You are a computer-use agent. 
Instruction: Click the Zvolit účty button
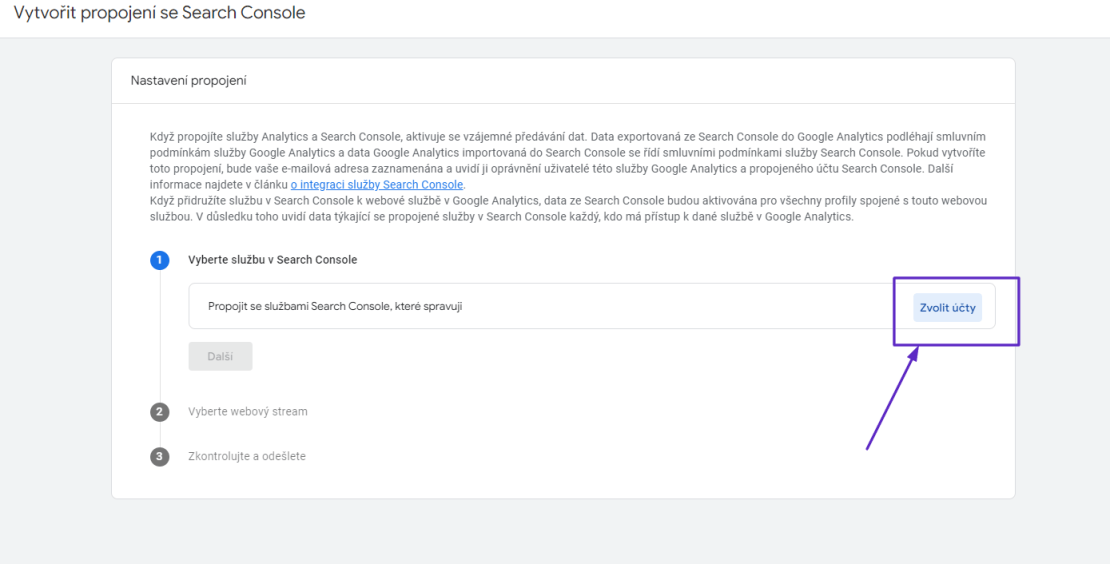pos(947,308)
